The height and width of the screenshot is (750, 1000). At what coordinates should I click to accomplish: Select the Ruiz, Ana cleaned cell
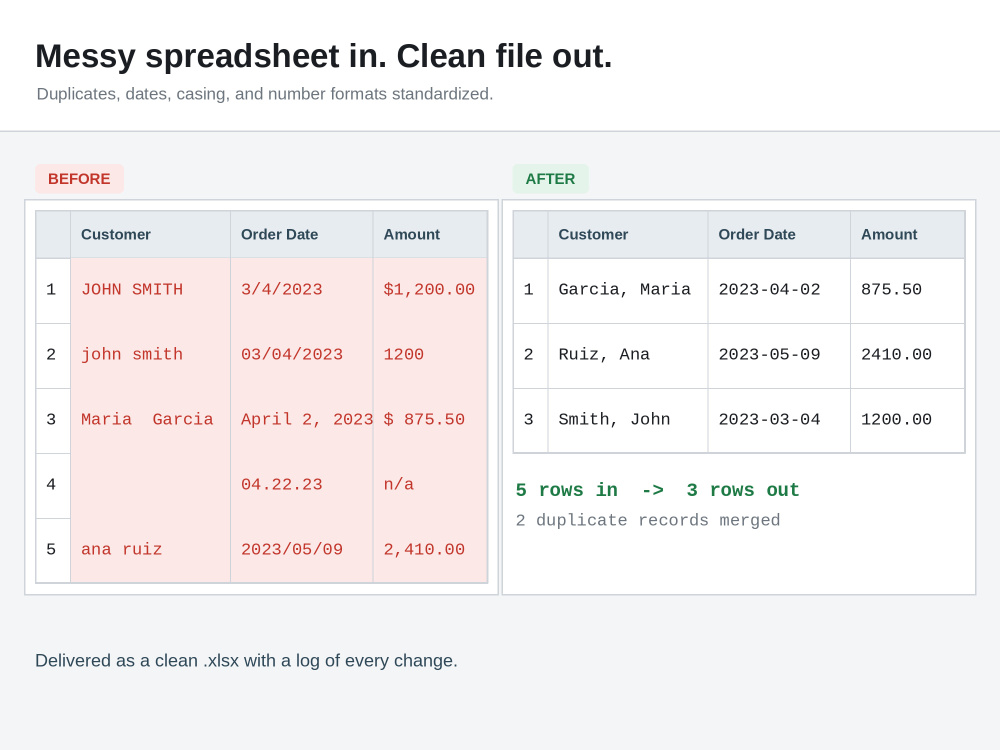(x=628, y=355)
